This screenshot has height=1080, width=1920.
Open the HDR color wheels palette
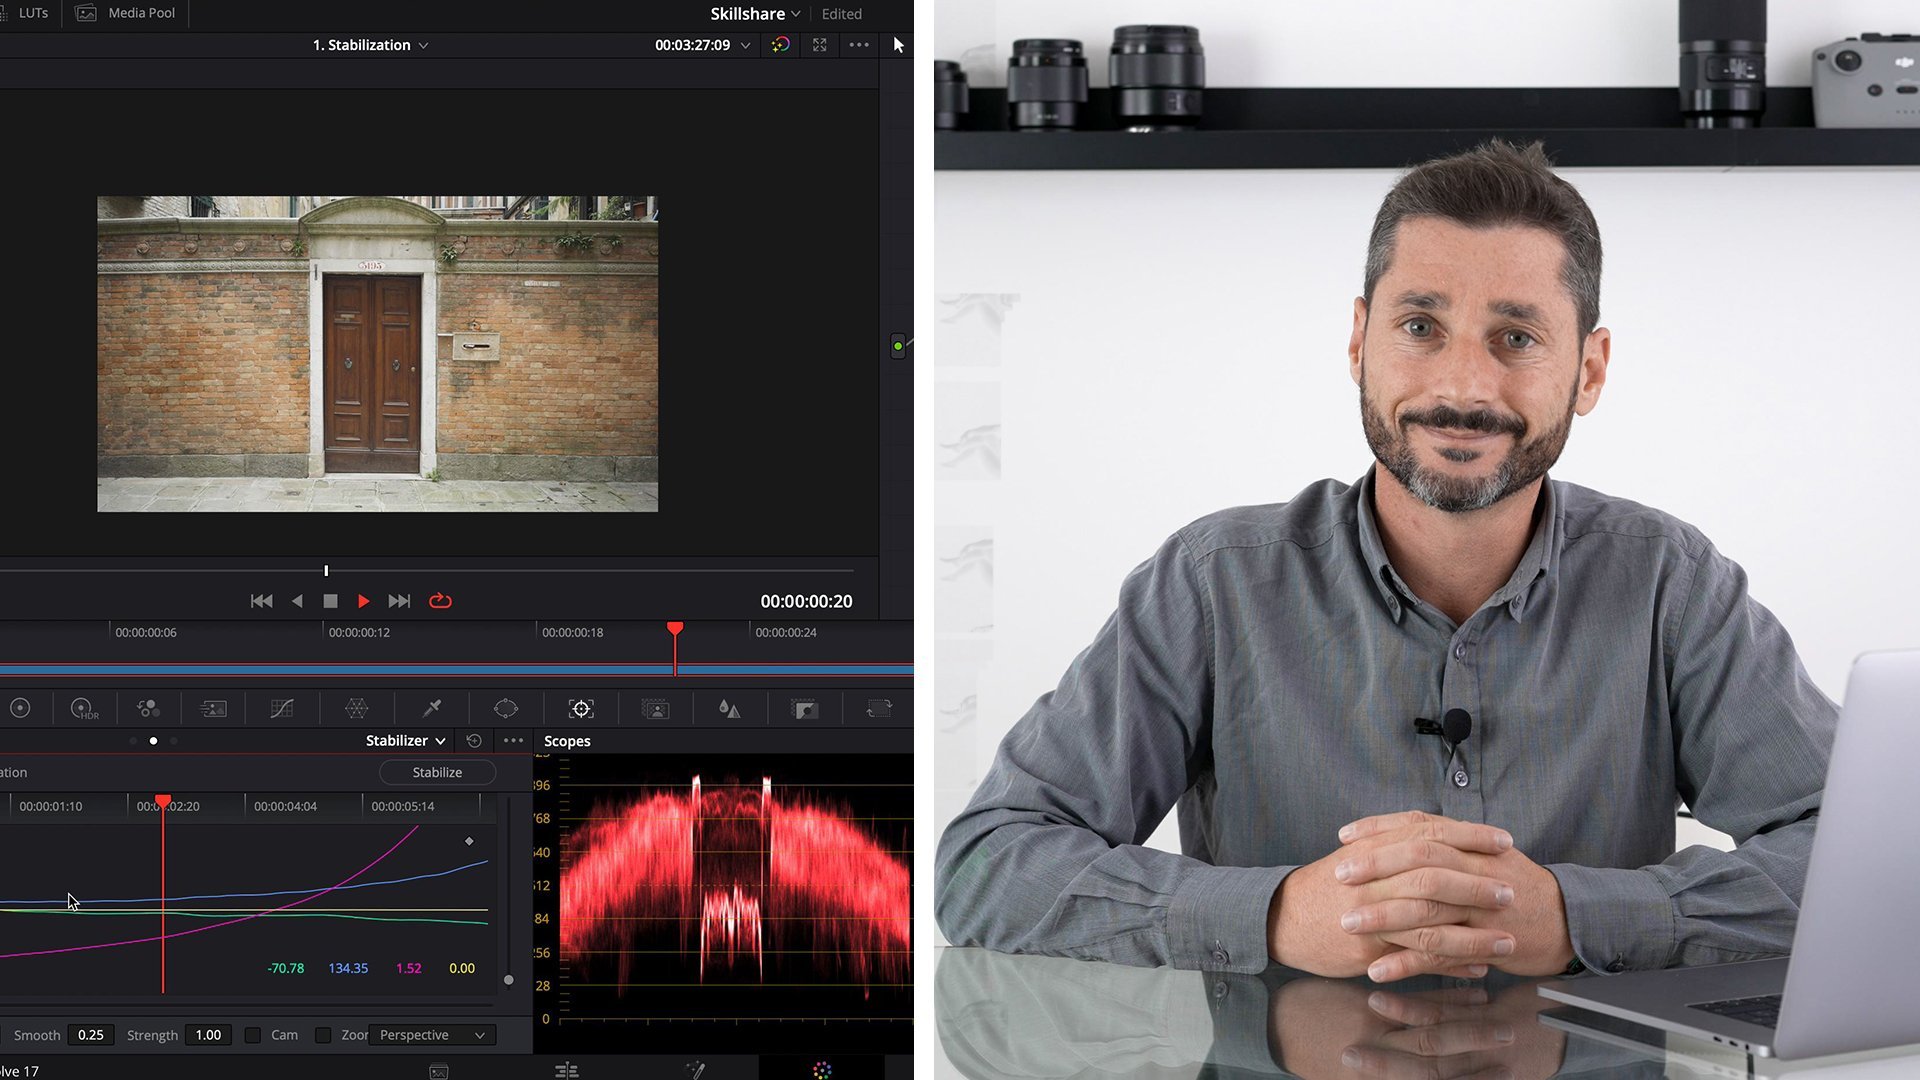84,709
